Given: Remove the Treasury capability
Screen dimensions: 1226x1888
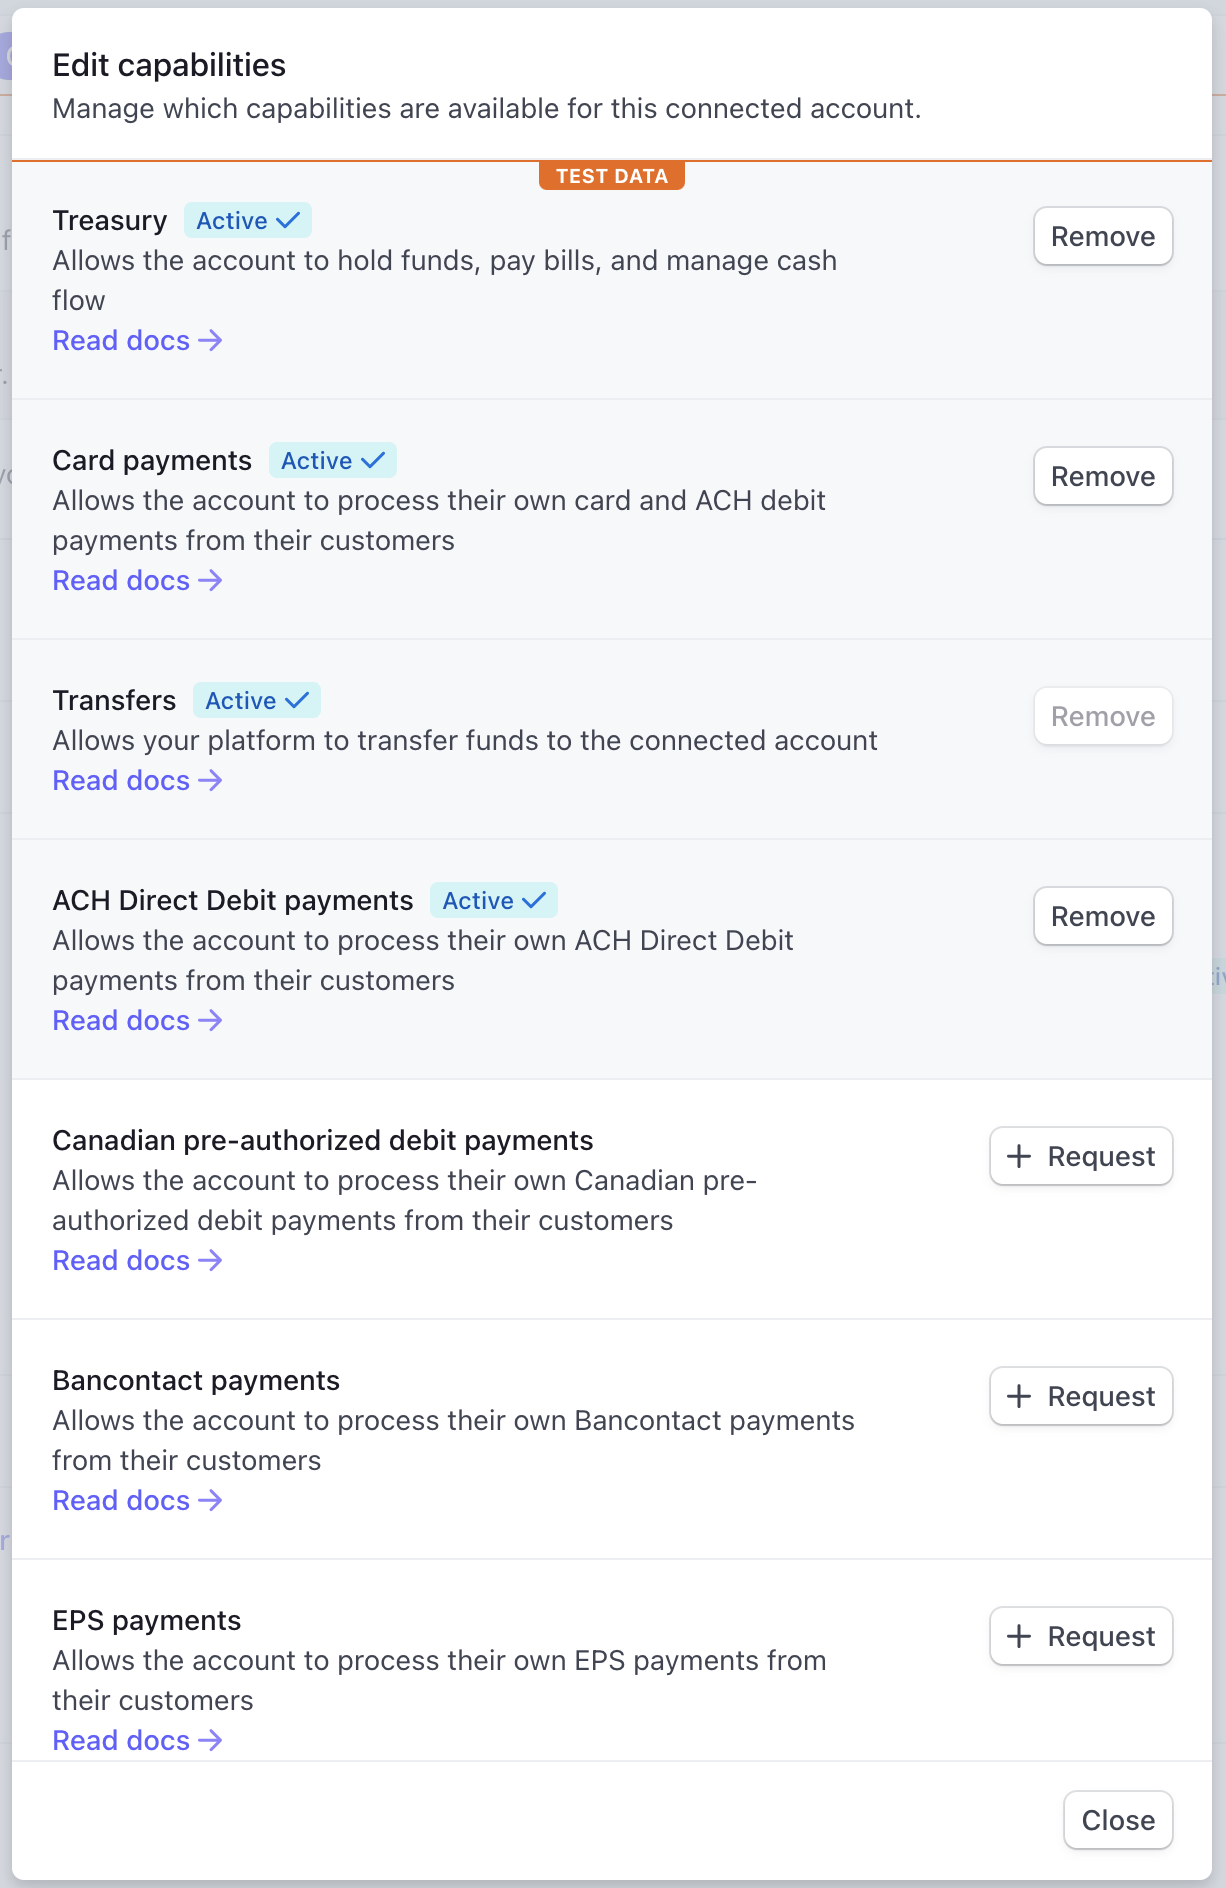Looking at the screenshot, I should coord(1103,236).
